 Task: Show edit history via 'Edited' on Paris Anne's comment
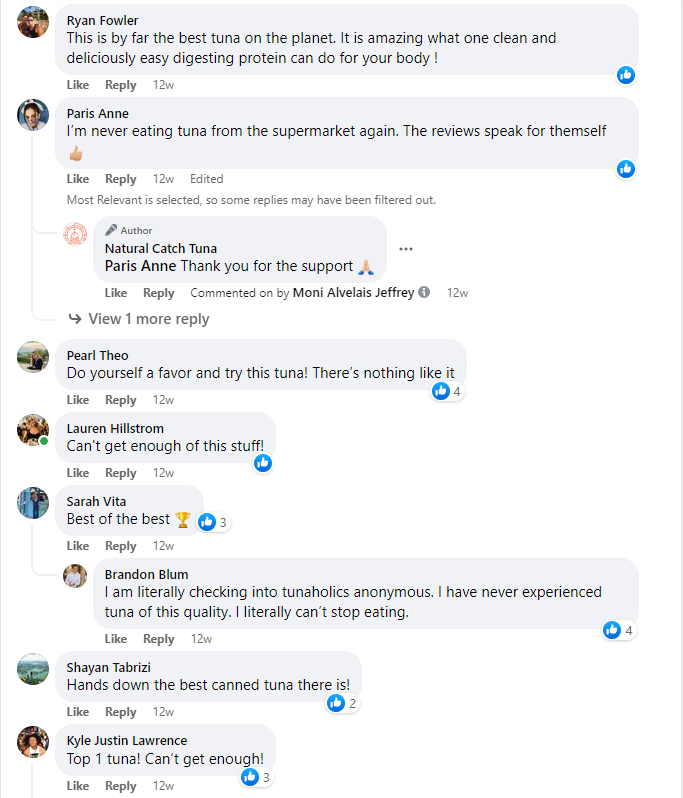coord(207,179)
